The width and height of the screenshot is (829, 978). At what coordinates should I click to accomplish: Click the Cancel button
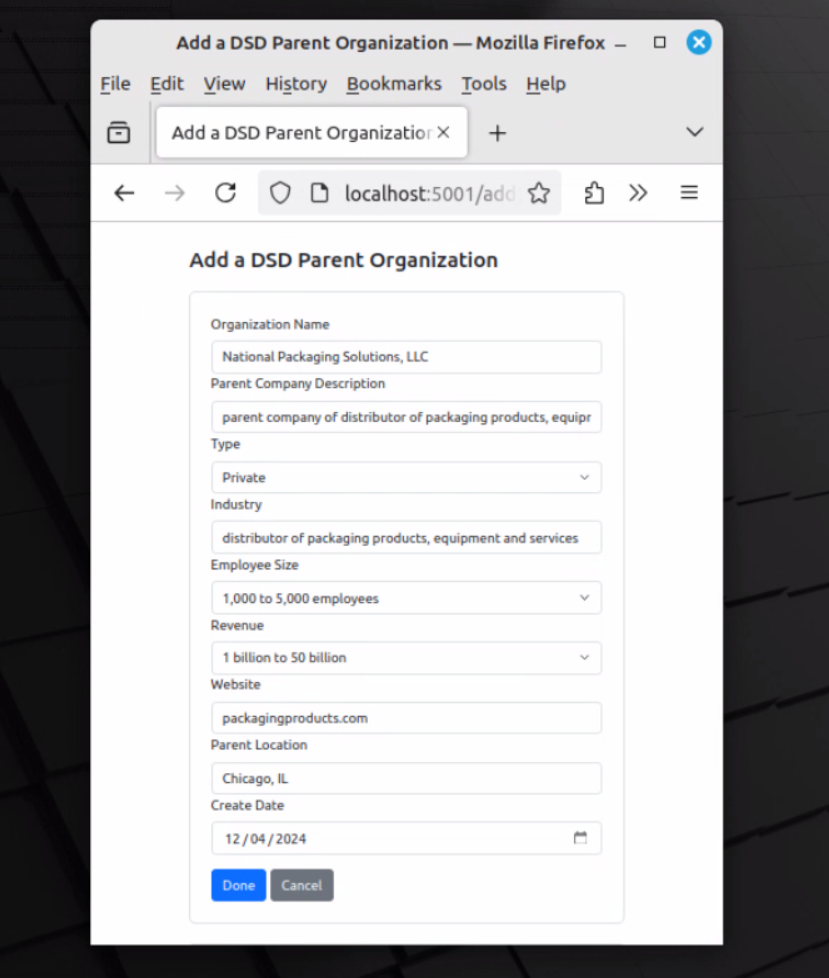tap(301, 885)
